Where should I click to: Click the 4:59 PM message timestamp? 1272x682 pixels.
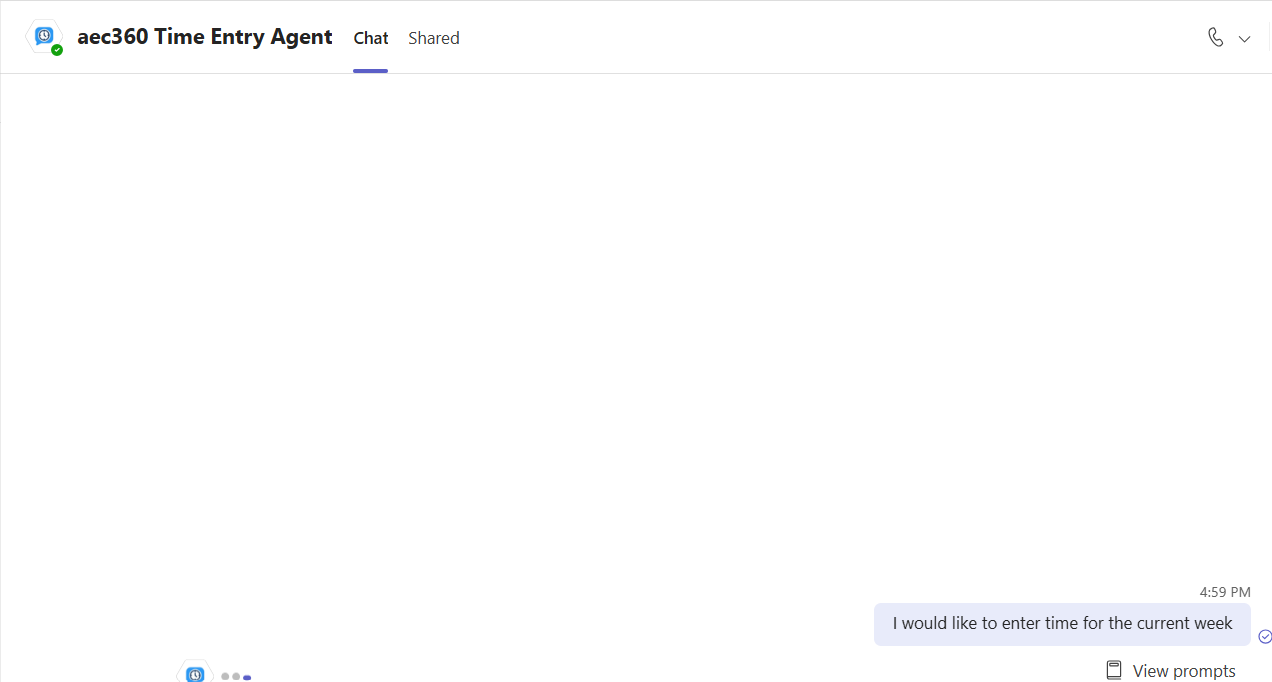(x=1225, y=592)
